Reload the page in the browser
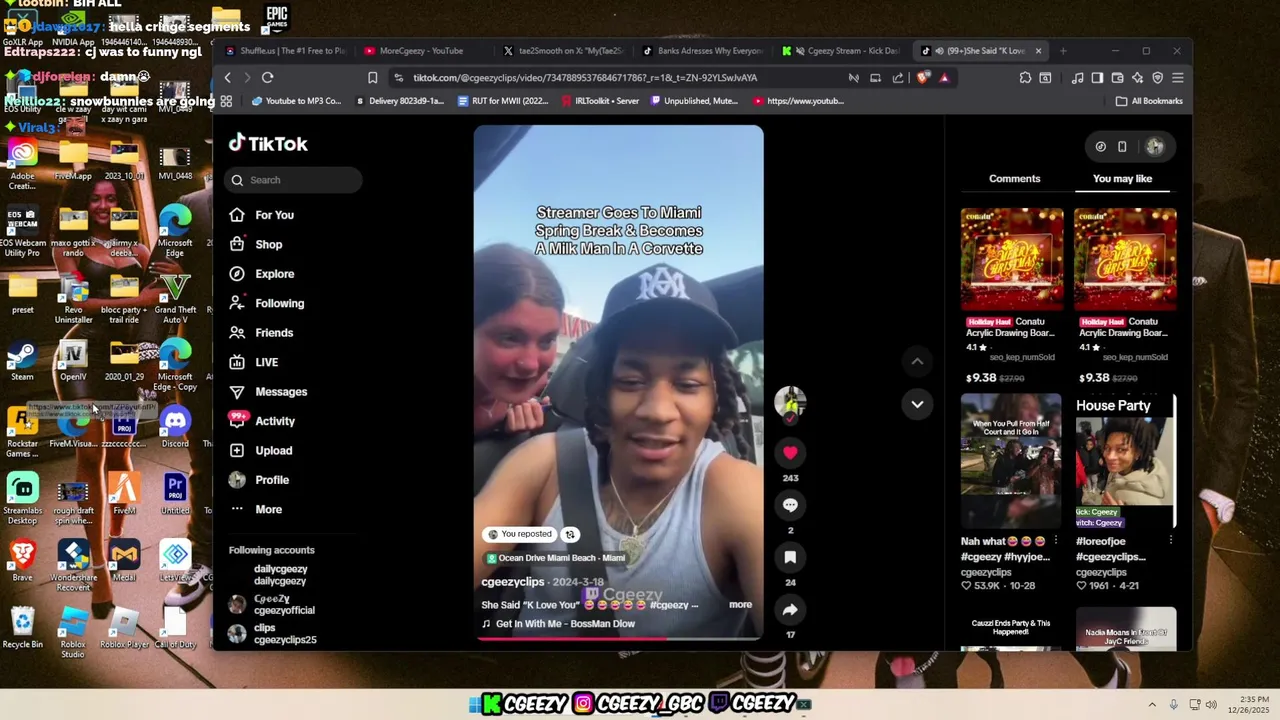1280x720 pixels. pos(268,78)
